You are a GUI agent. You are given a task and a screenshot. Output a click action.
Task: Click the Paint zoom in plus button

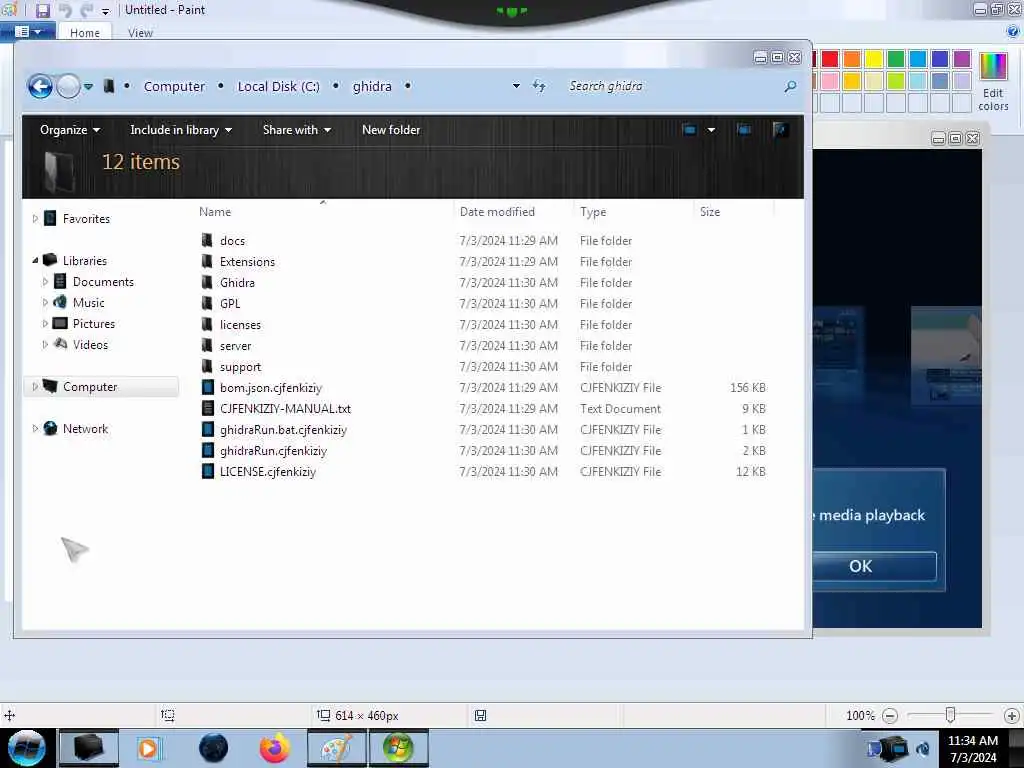pyautogui.click(x=1012, y=716)
